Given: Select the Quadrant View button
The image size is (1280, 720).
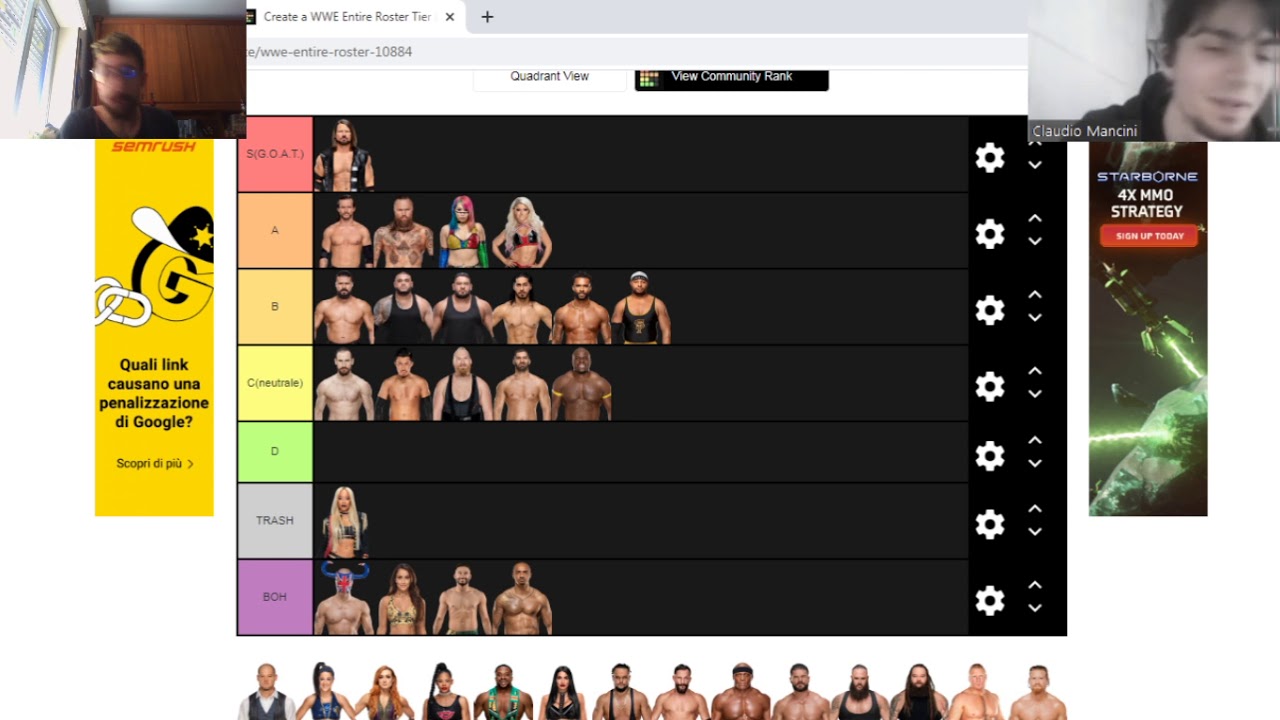Looking at the screenshot, I should tap(549, 77).
